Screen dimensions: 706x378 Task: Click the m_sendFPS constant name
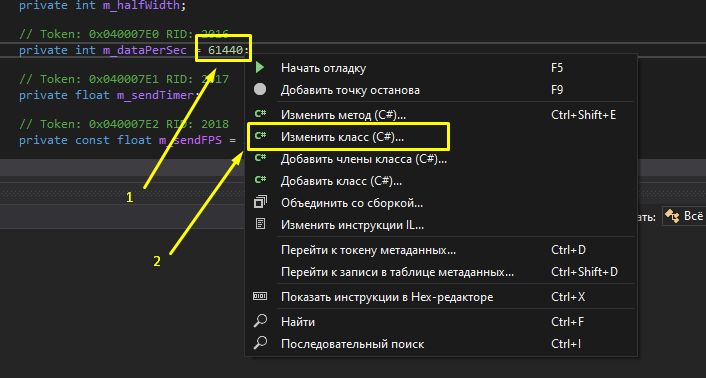coord(190,140)
